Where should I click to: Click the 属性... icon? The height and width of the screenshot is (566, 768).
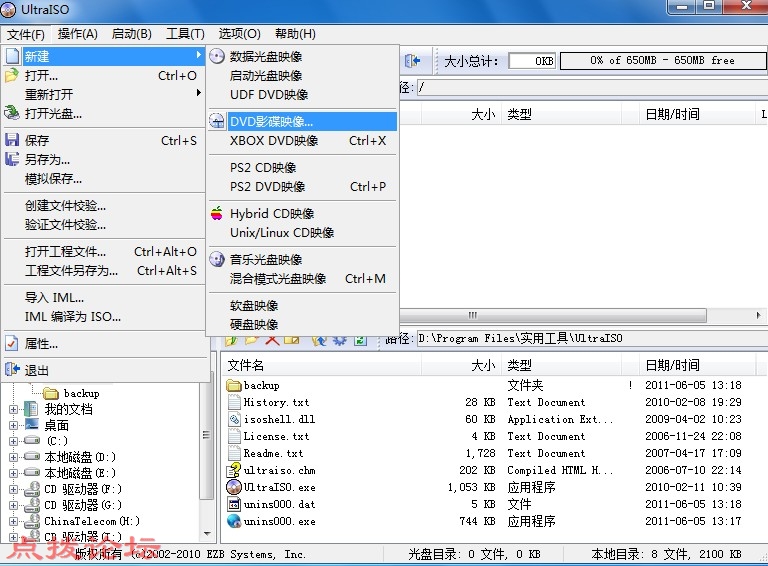[x=12, y=343]
